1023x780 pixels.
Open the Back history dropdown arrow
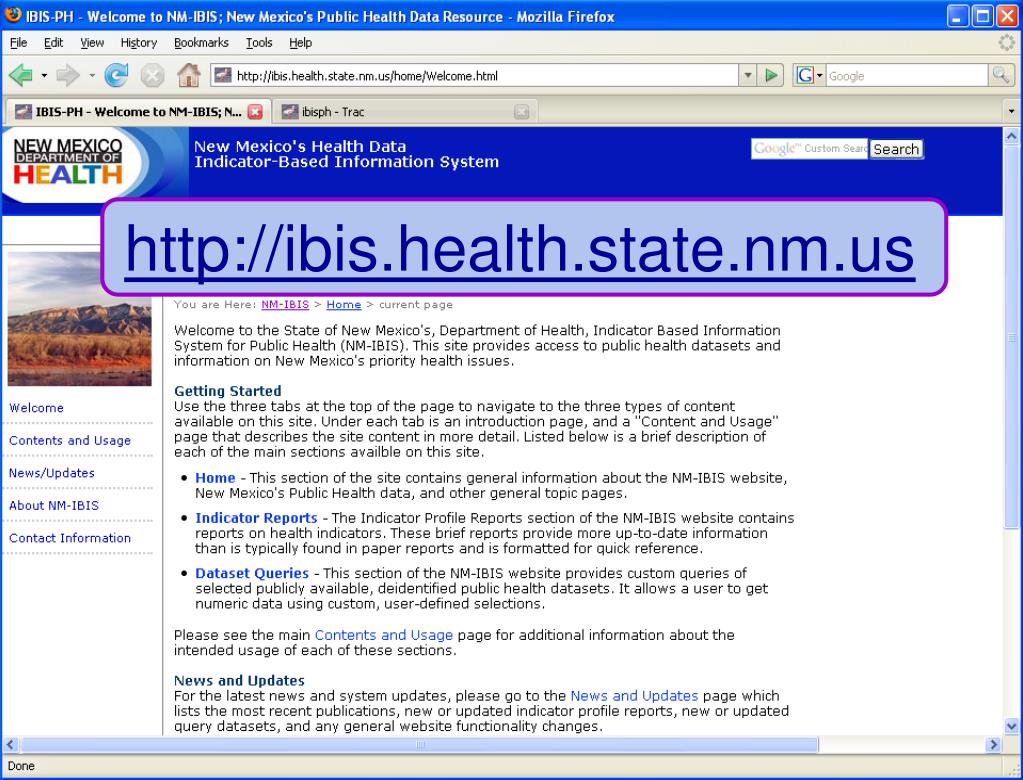point(44,76)
